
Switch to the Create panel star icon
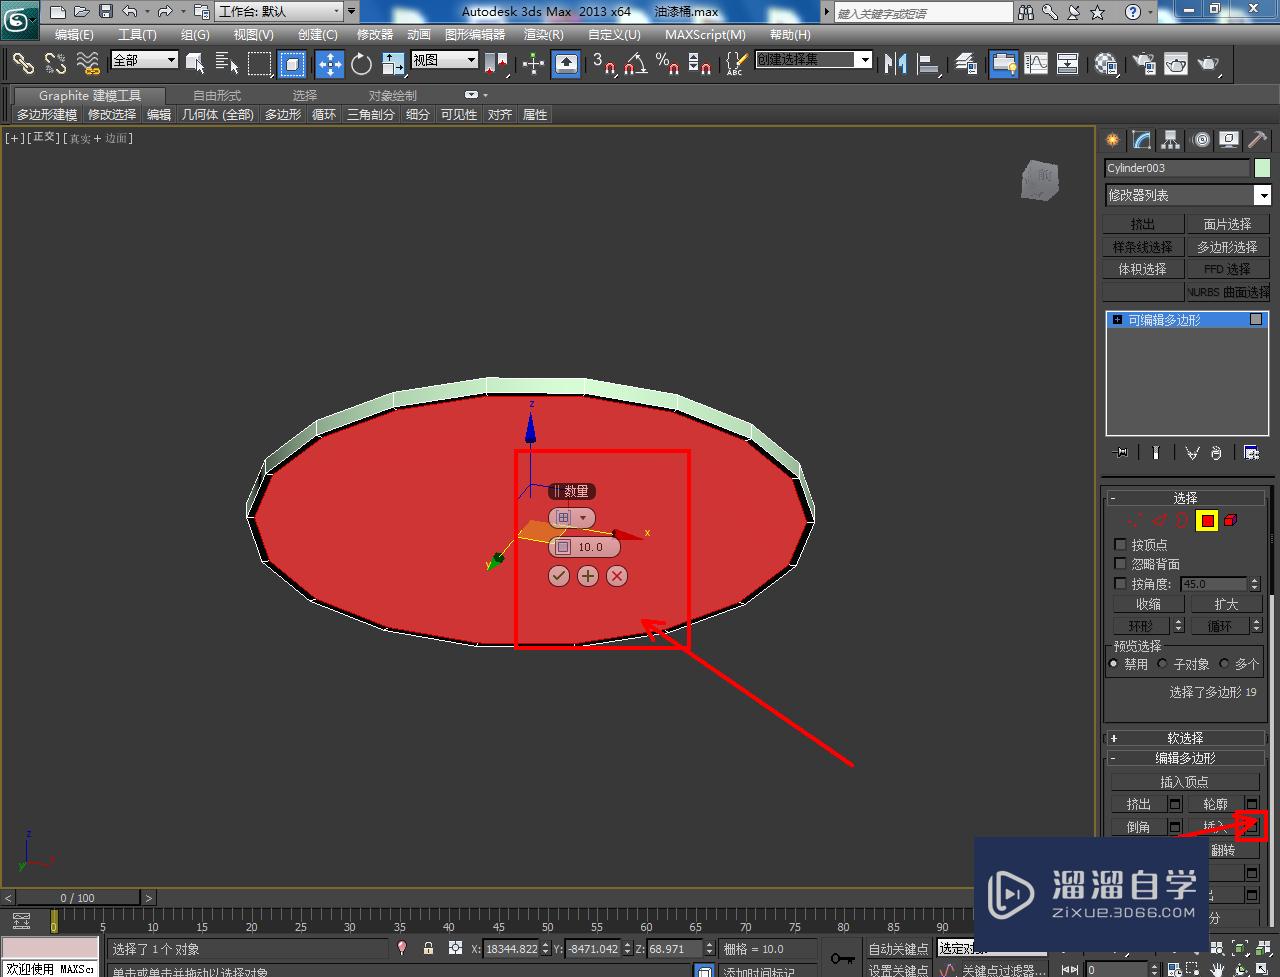(1113, 140)
